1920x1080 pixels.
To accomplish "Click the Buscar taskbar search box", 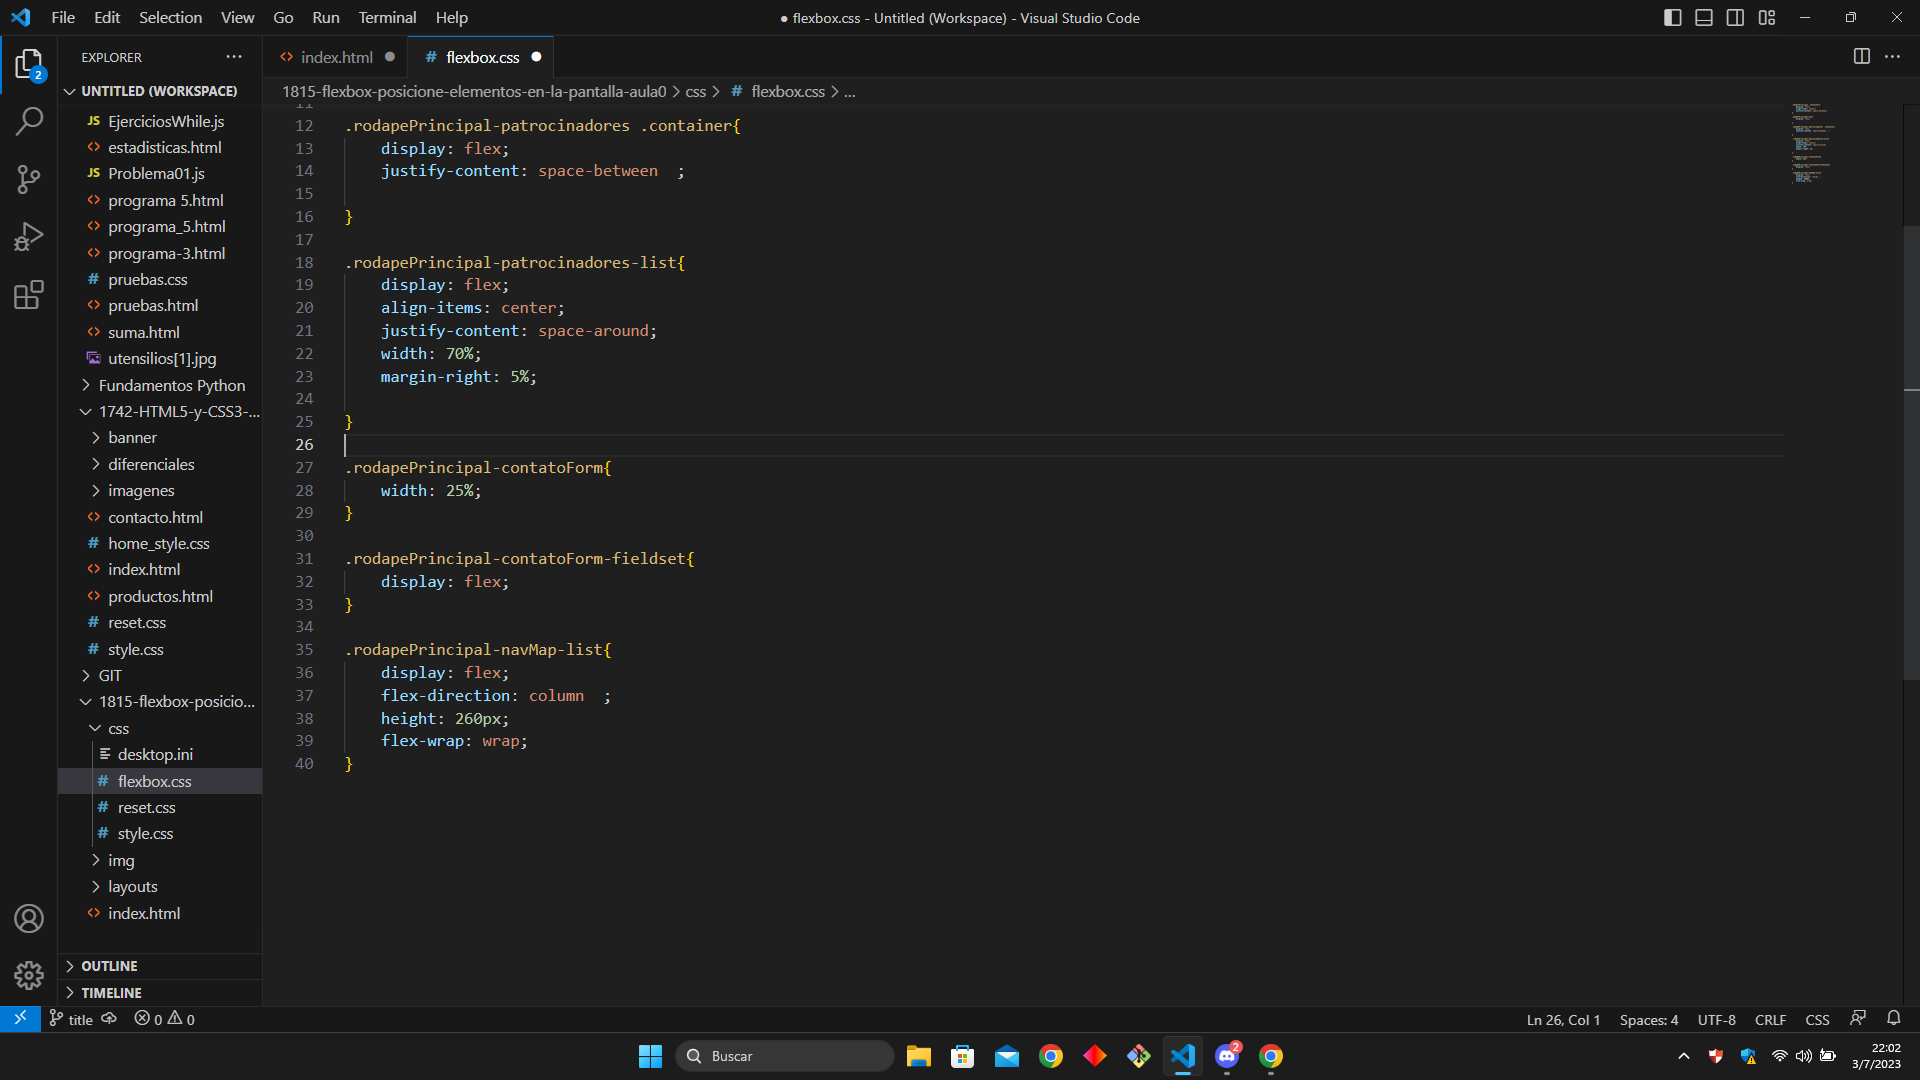I will click(784, 1056).
